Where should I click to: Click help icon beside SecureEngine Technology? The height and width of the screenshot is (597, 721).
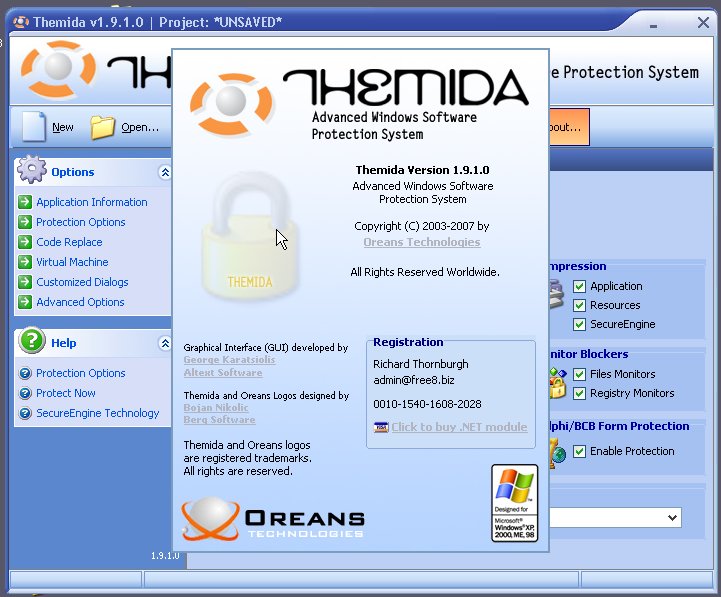(x=25, y=413)
